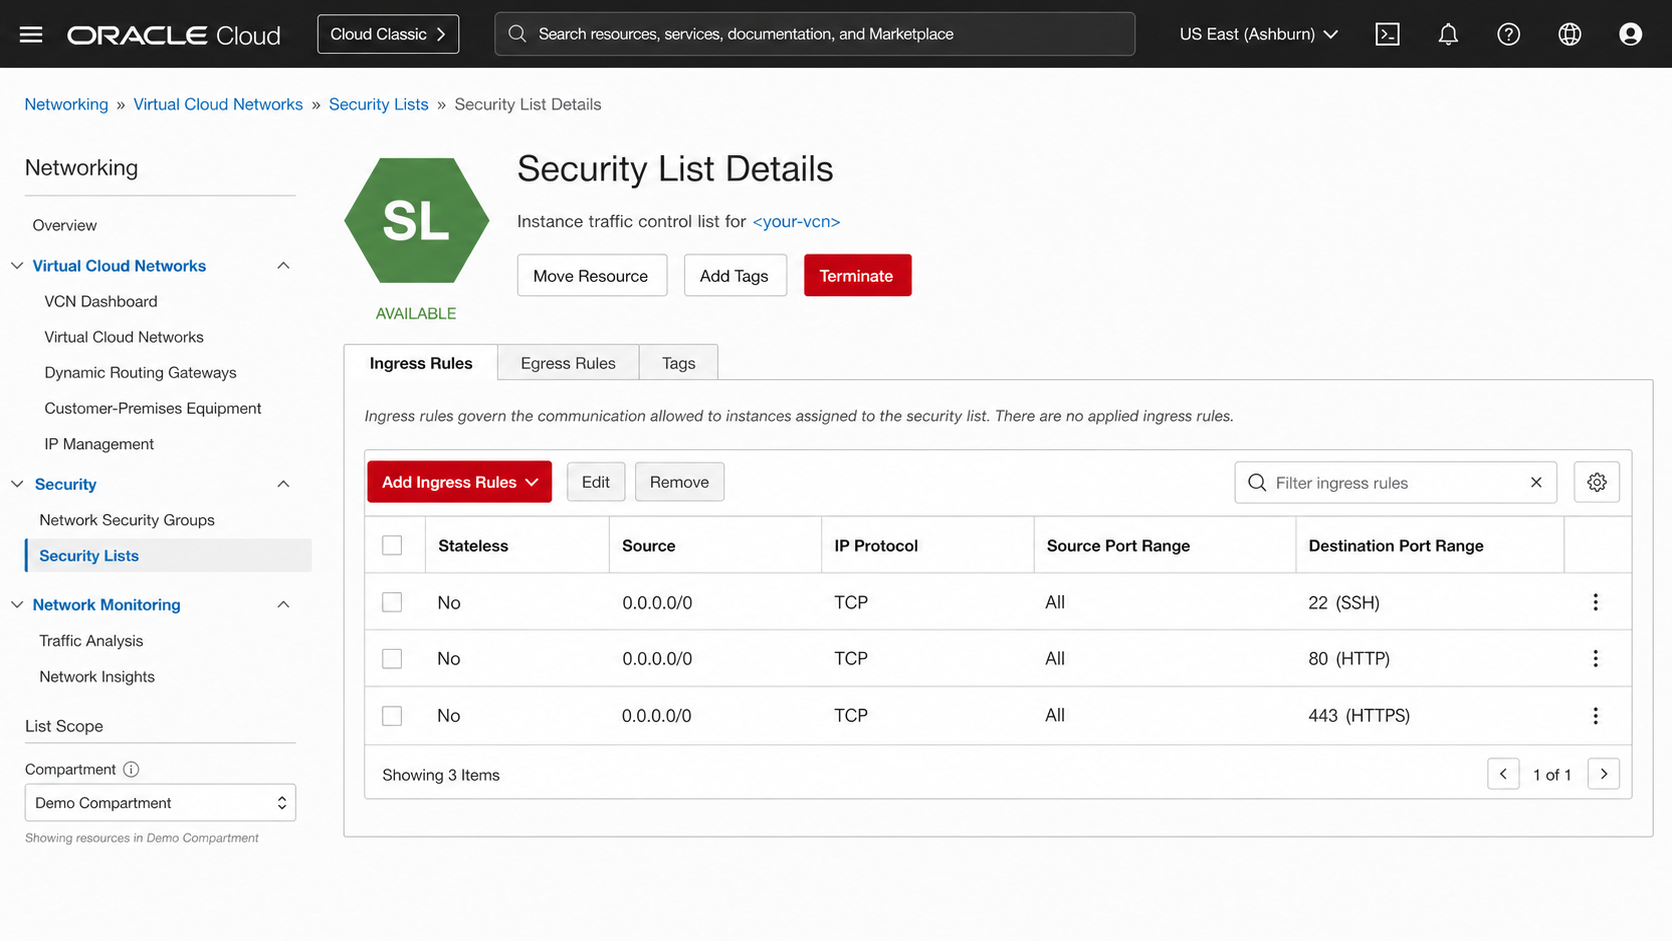Go to previous page of rules

[x=1503, y=774]
